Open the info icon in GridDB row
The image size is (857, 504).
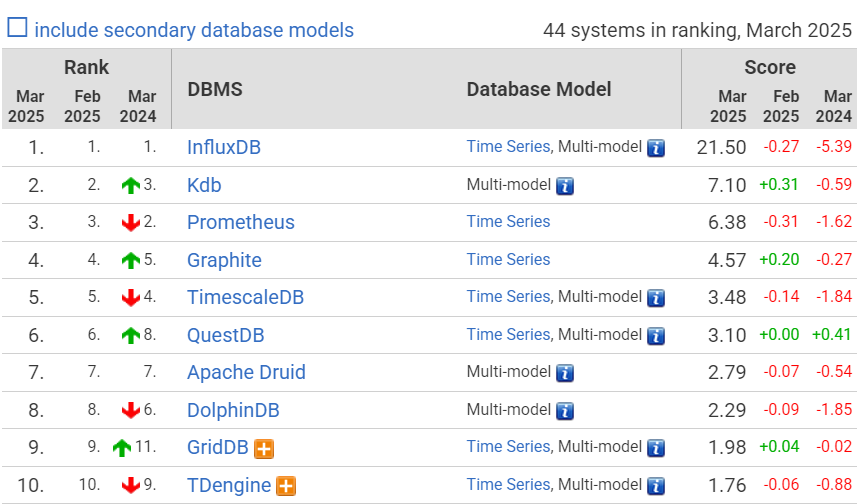click(x=656, y=448)
